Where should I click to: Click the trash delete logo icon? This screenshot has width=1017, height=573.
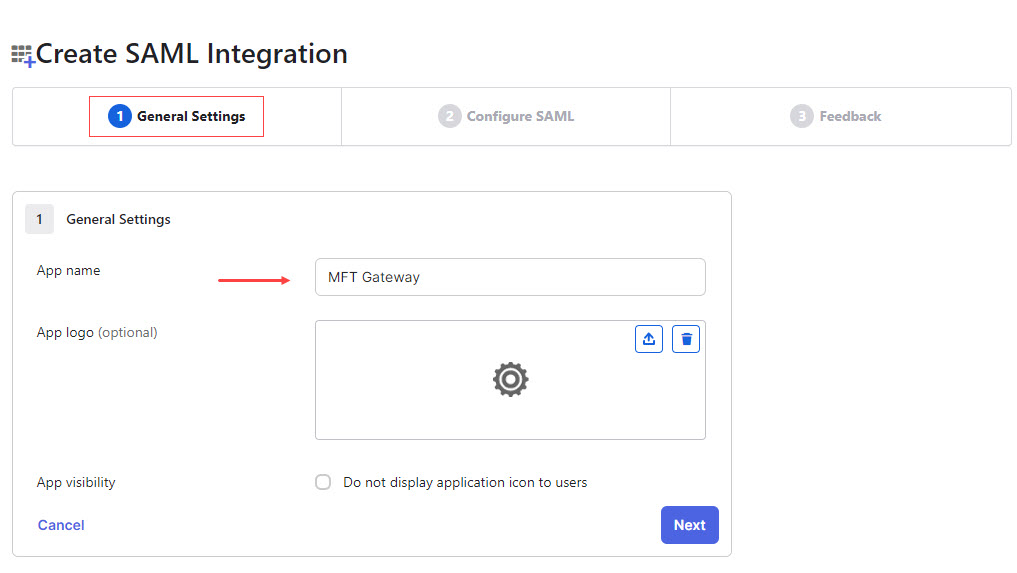click(686, 339)
